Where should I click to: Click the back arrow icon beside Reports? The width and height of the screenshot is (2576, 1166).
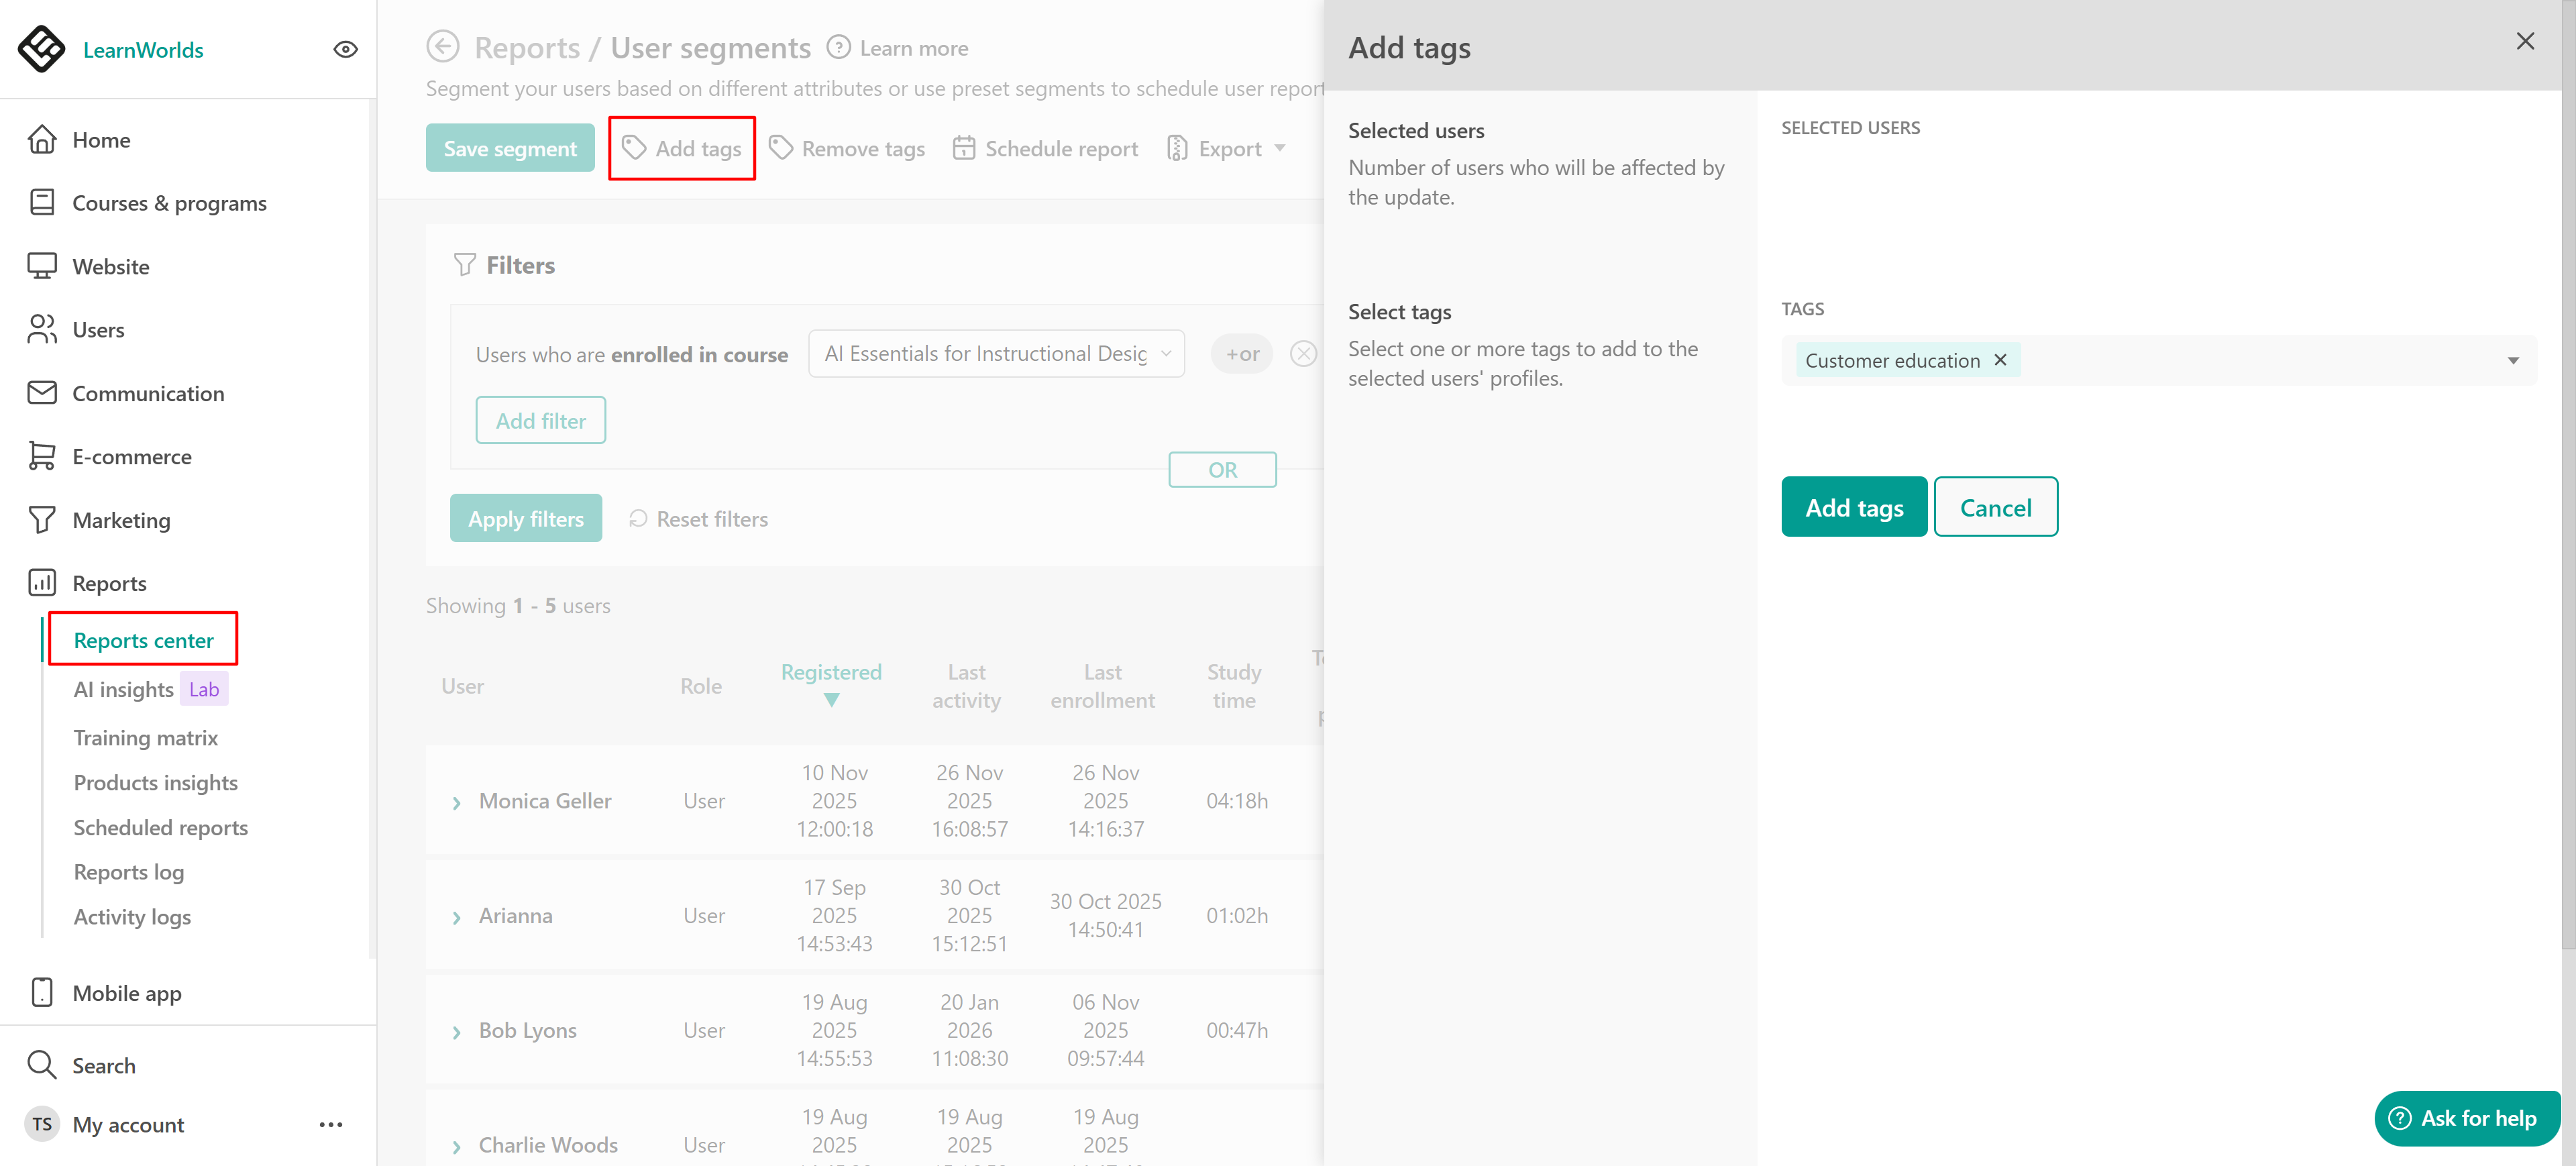pos(442,47)
